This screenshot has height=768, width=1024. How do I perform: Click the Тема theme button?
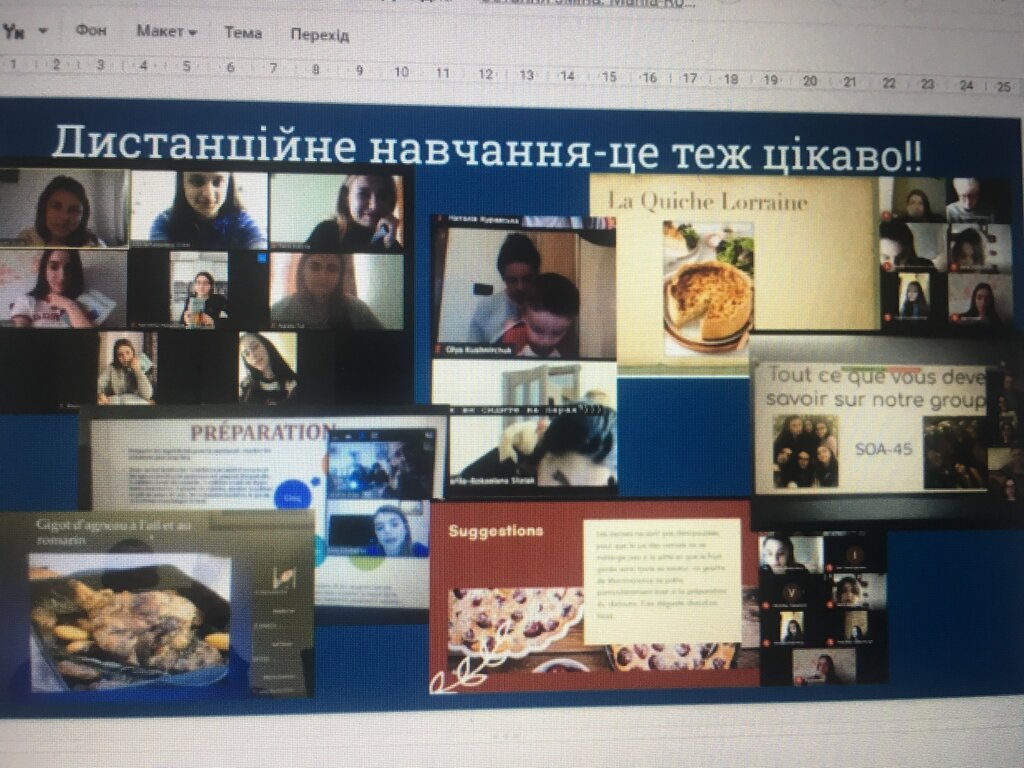pos(243,33)
